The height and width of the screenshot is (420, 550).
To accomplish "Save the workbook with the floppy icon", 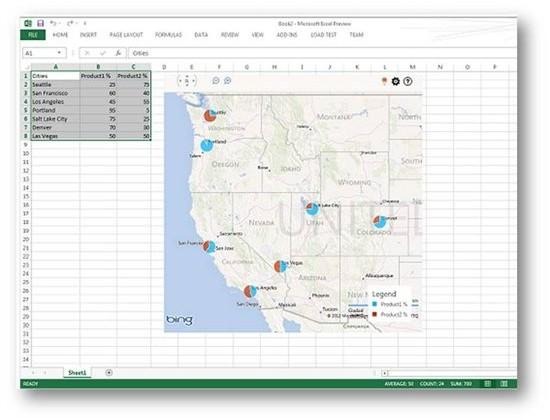I will (x=40, y=24).
